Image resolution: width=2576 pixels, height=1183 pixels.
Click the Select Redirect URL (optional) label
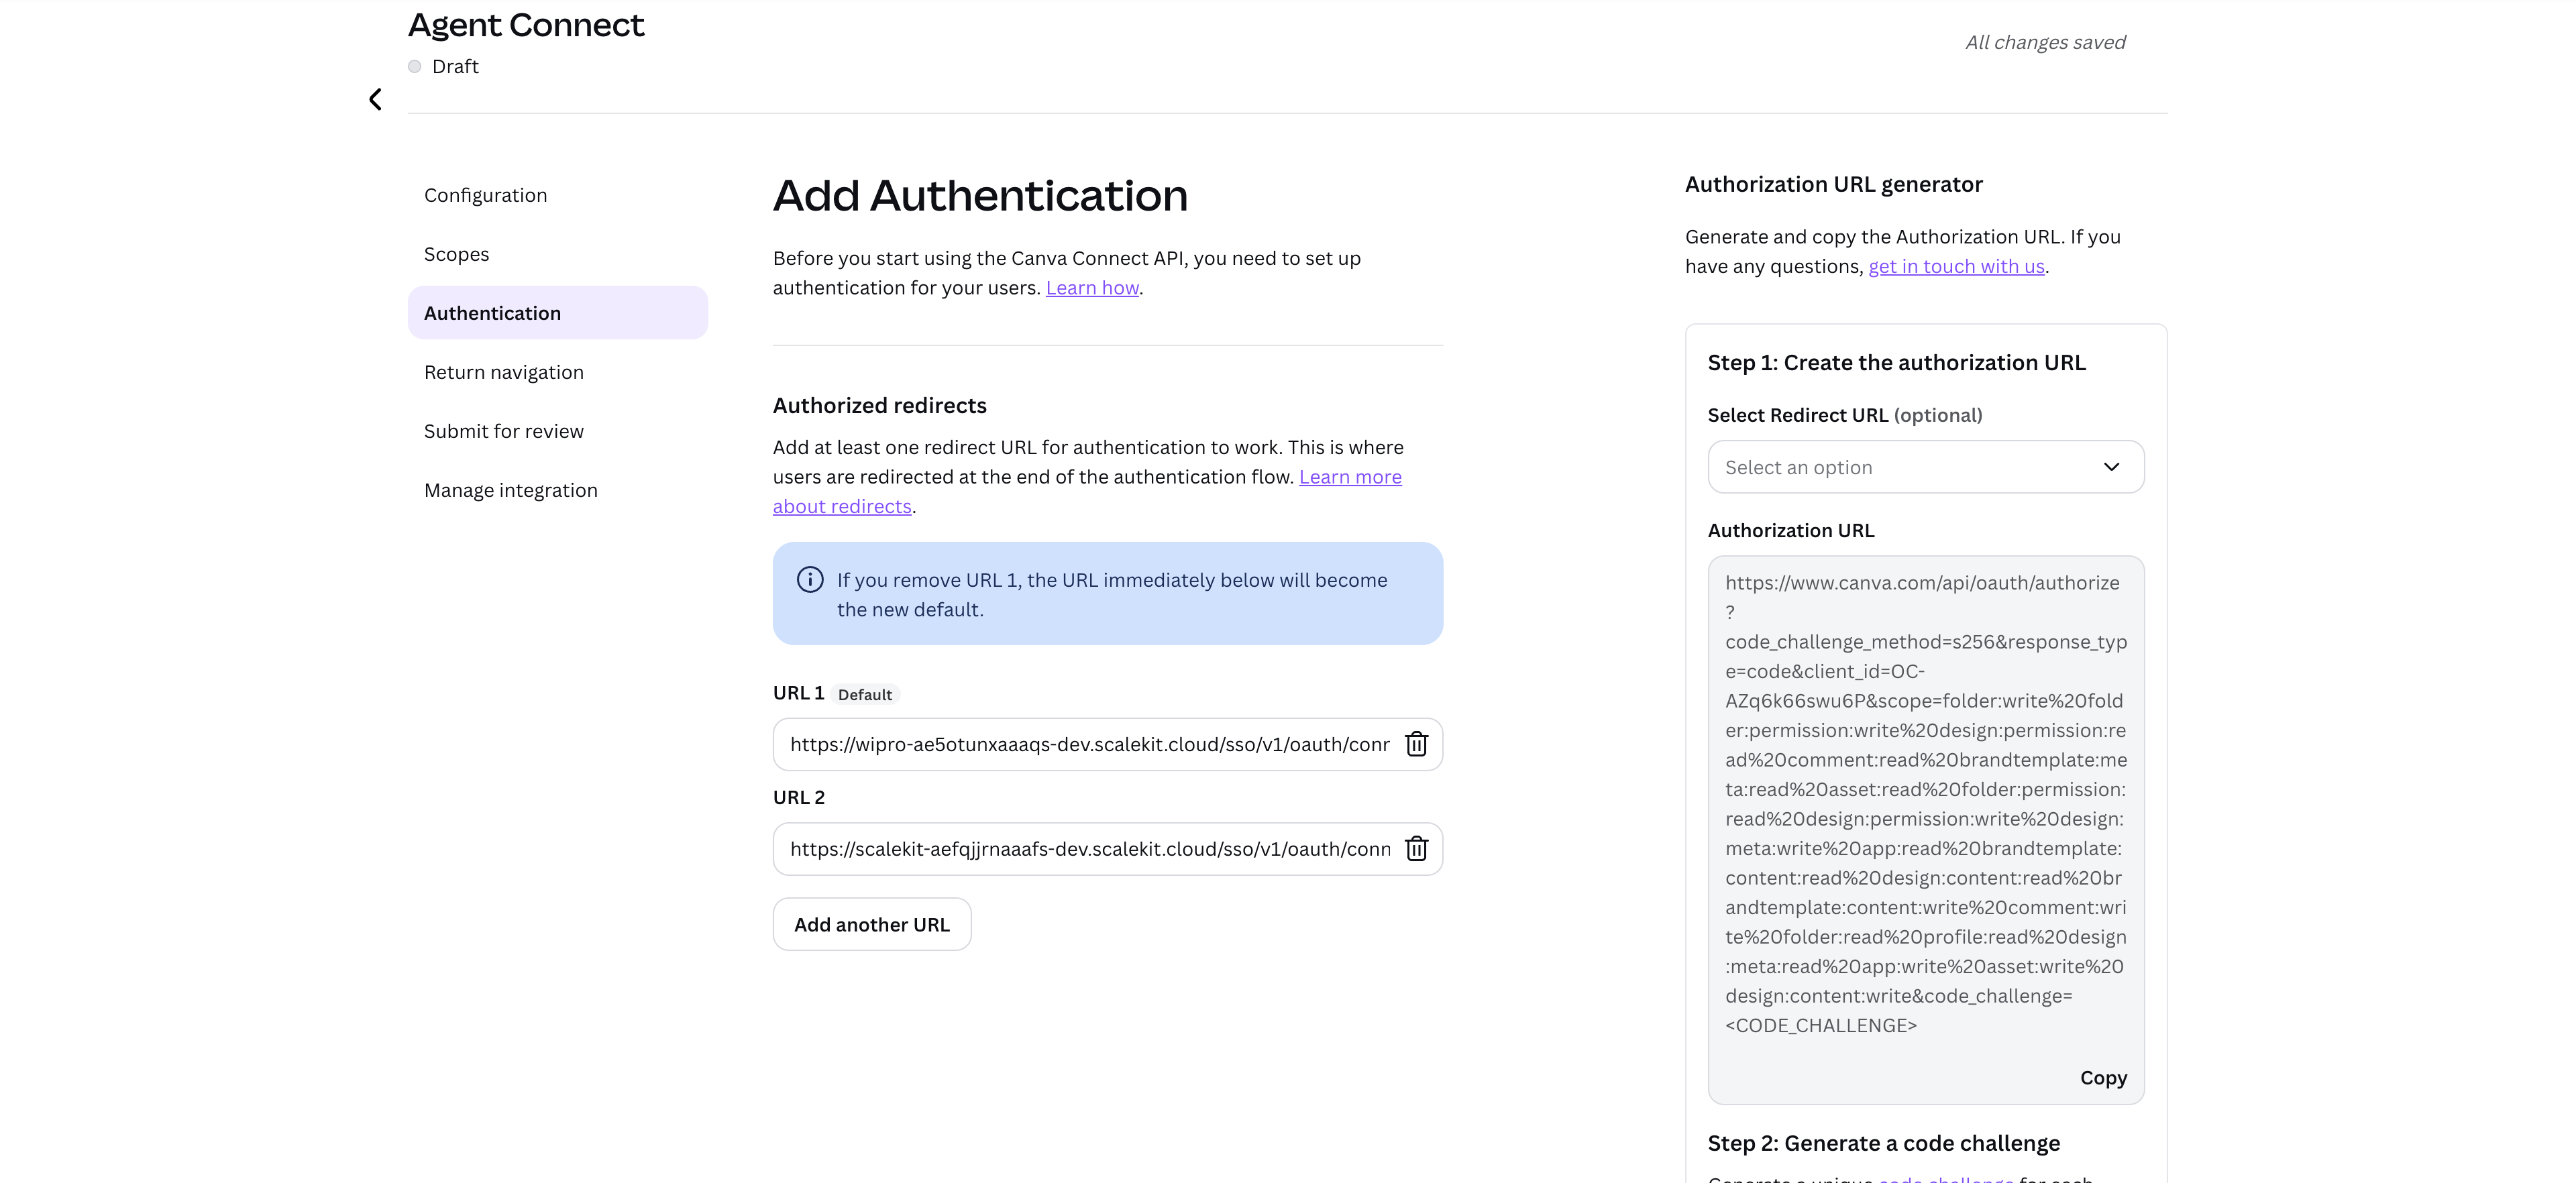tap(1844, 415)
